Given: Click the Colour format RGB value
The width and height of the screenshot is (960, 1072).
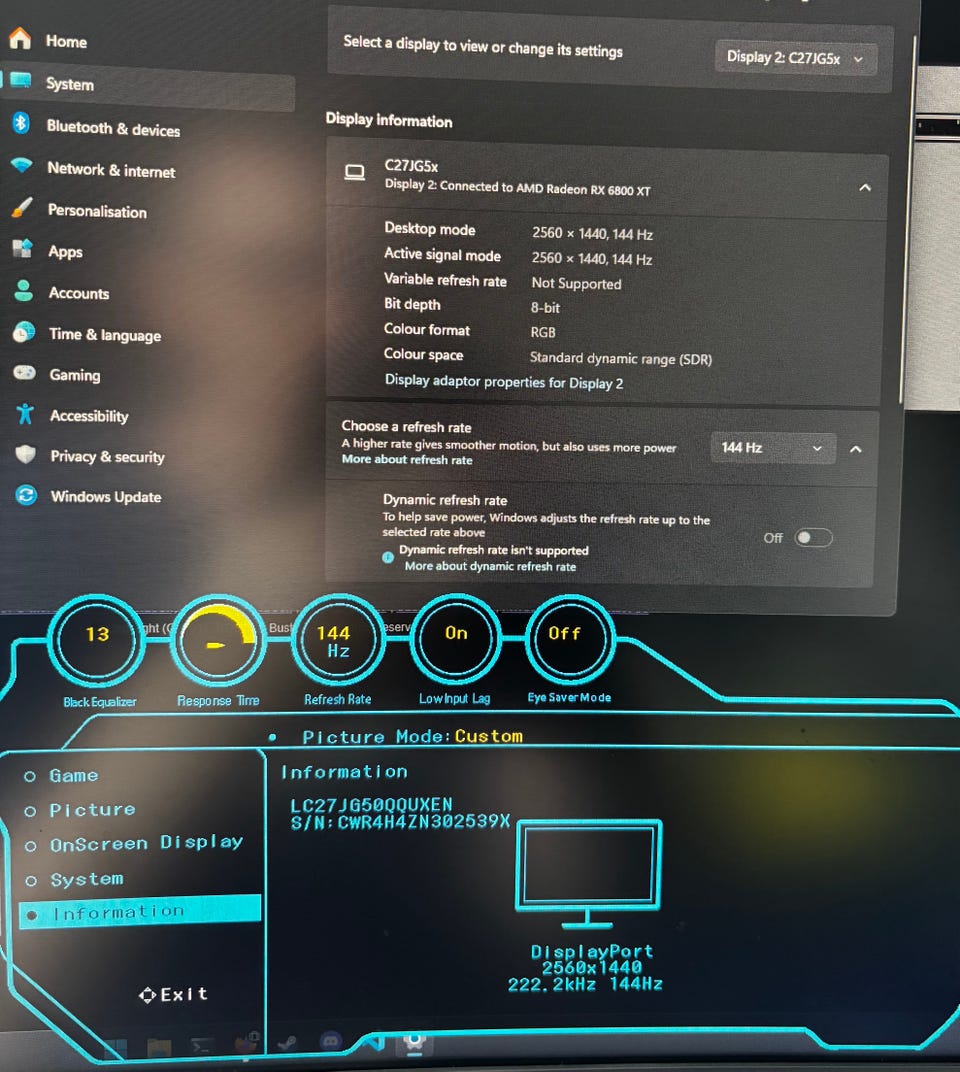Looking at the screenshot, I should click(x=543, y=332).
